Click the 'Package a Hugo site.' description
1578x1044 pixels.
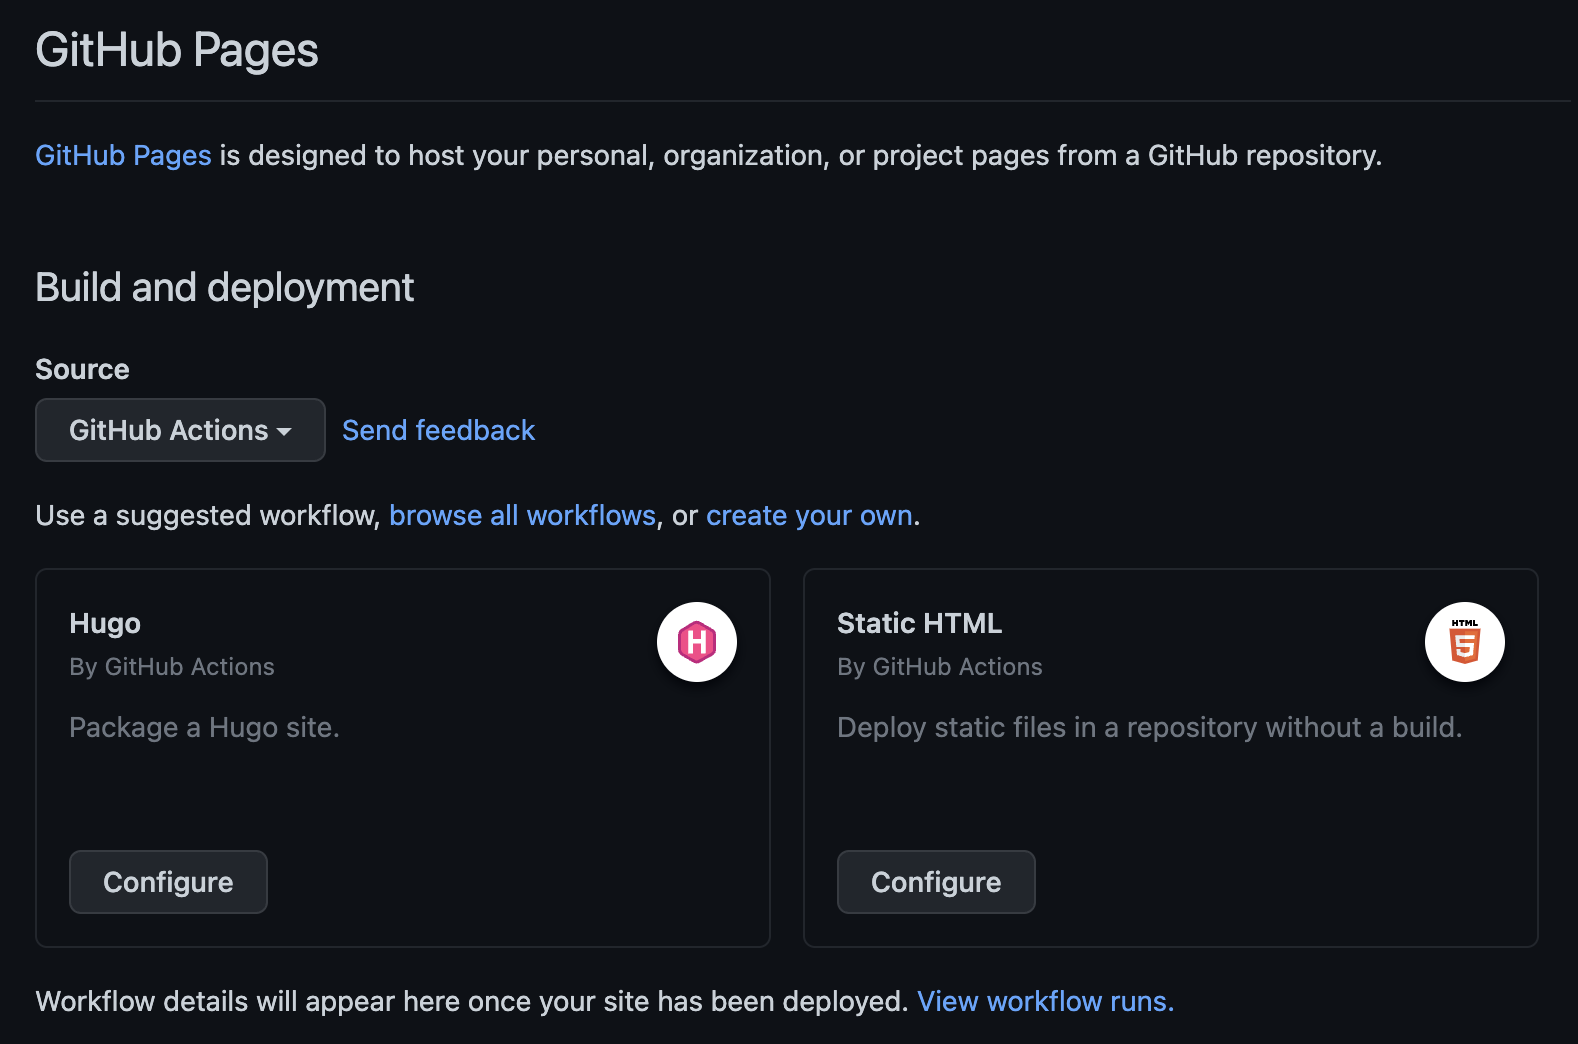click(x=204, y=727)
